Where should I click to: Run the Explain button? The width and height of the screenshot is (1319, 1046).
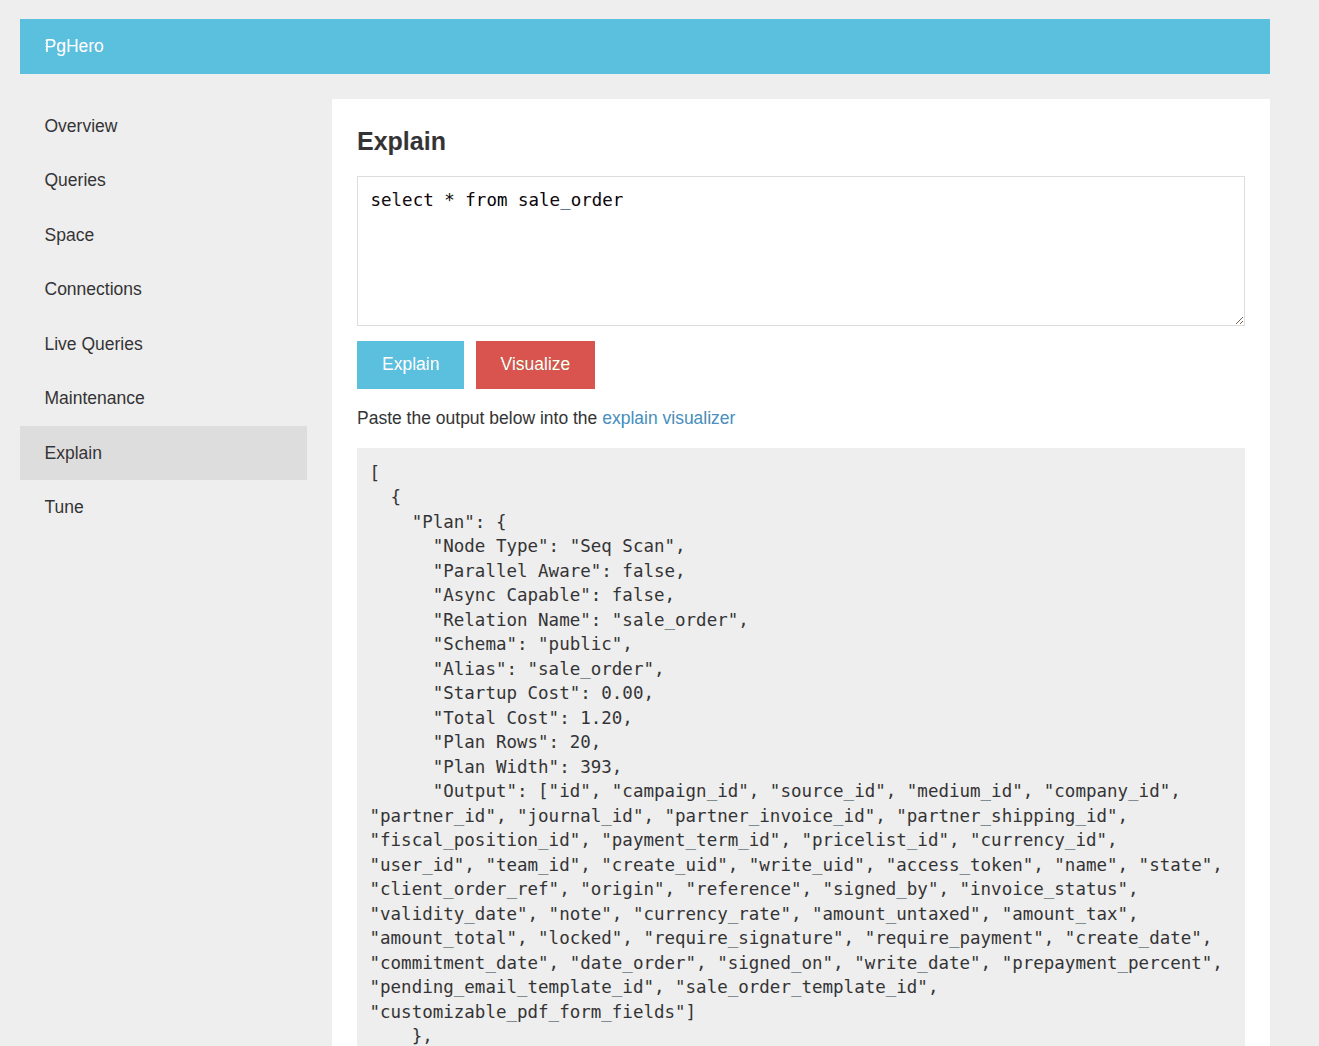(x=410, y=365)
